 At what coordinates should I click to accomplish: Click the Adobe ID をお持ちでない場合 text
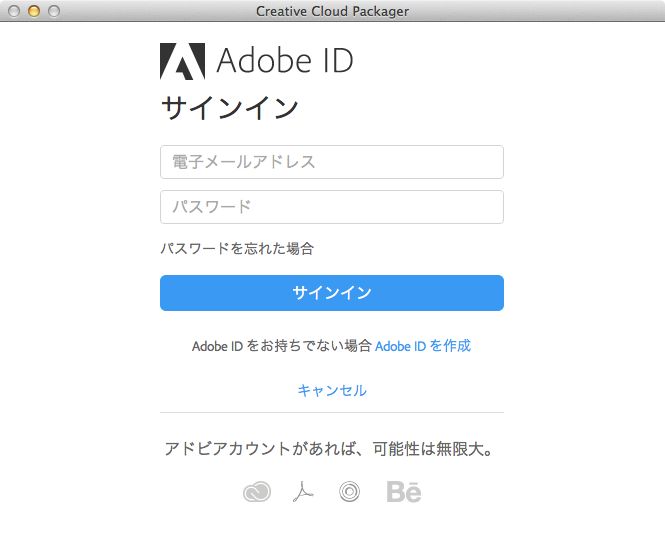click(282, 346)
